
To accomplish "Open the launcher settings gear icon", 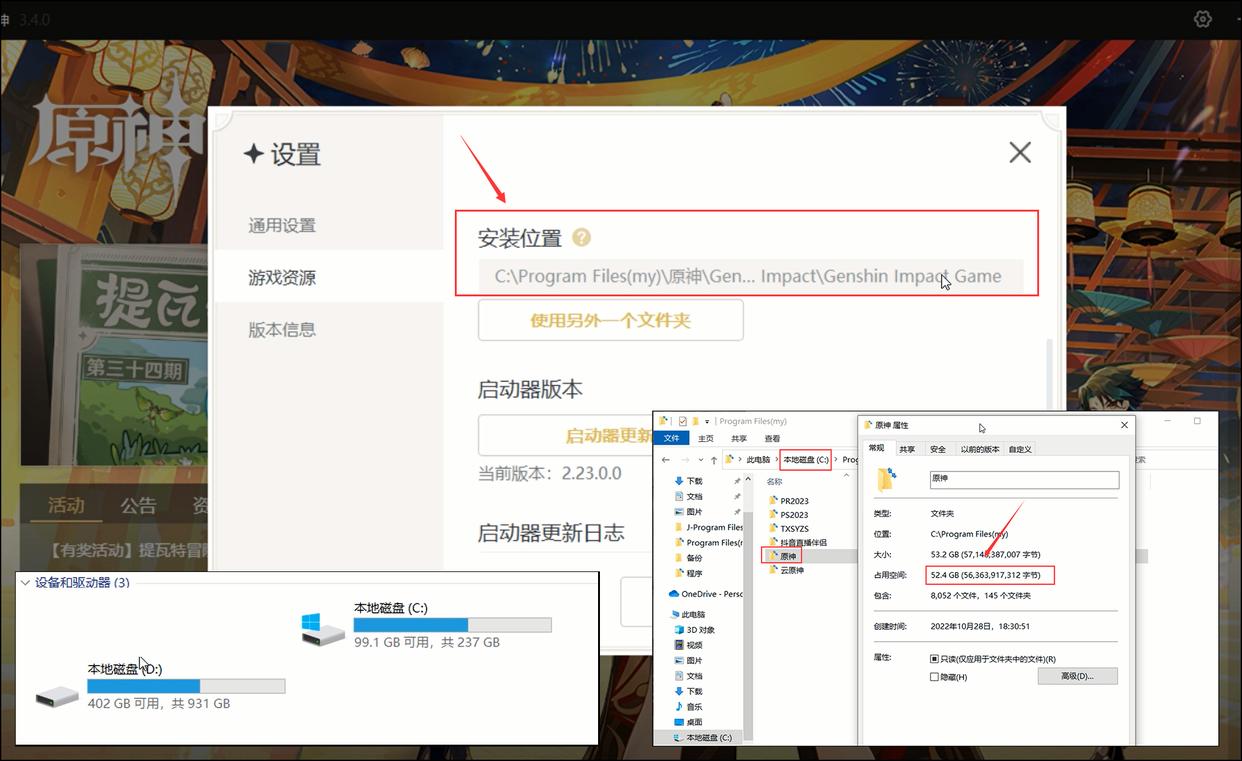I will click(1202, 18).
